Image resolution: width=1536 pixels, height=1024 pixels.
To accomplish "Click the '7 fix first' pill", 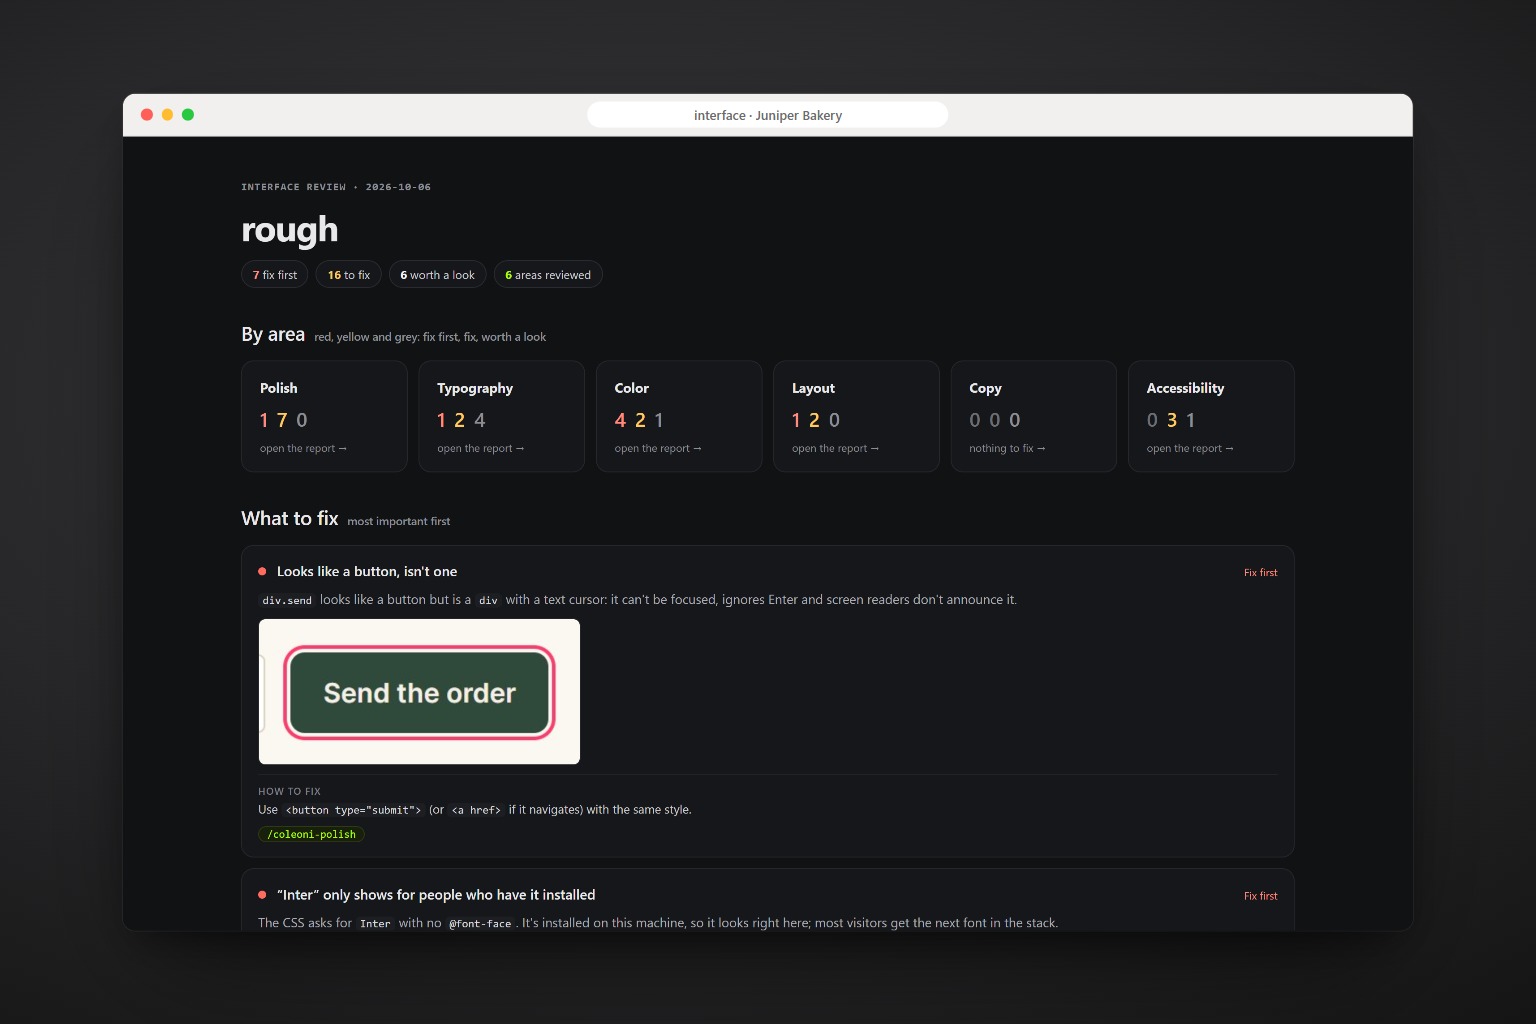I will 275,275.
